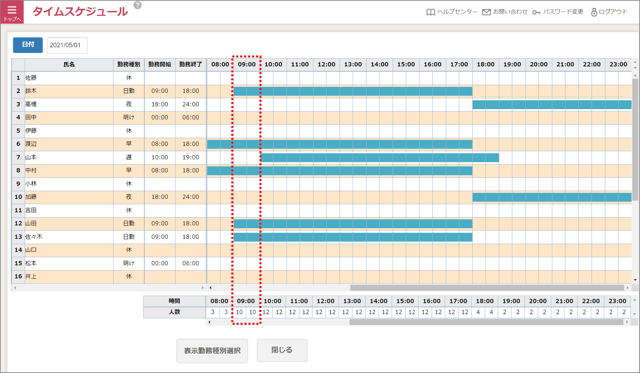640x373 pixels.
Task: Click the name list's right scroll arrow
Action: [x=202, y=288]
